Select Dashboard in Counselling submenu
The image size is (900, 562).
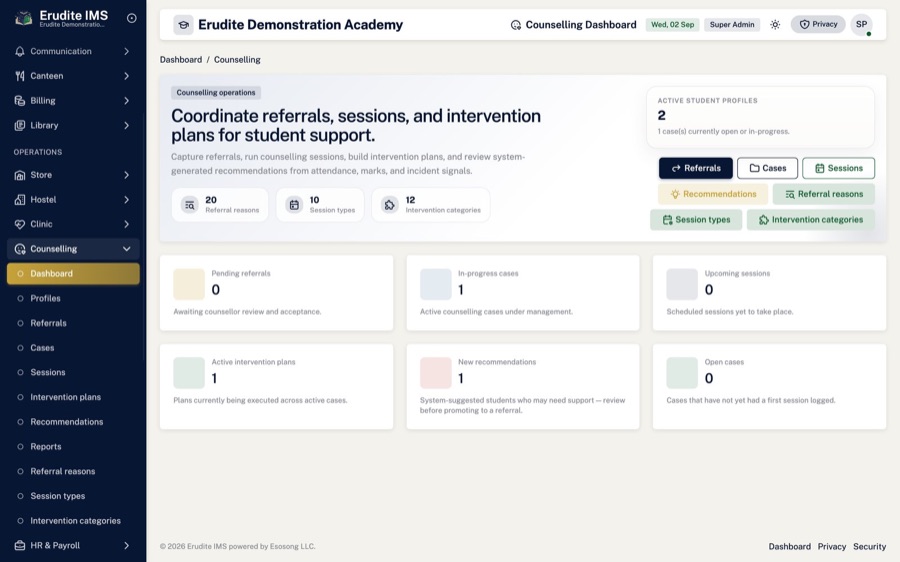[x=73, y=274]
